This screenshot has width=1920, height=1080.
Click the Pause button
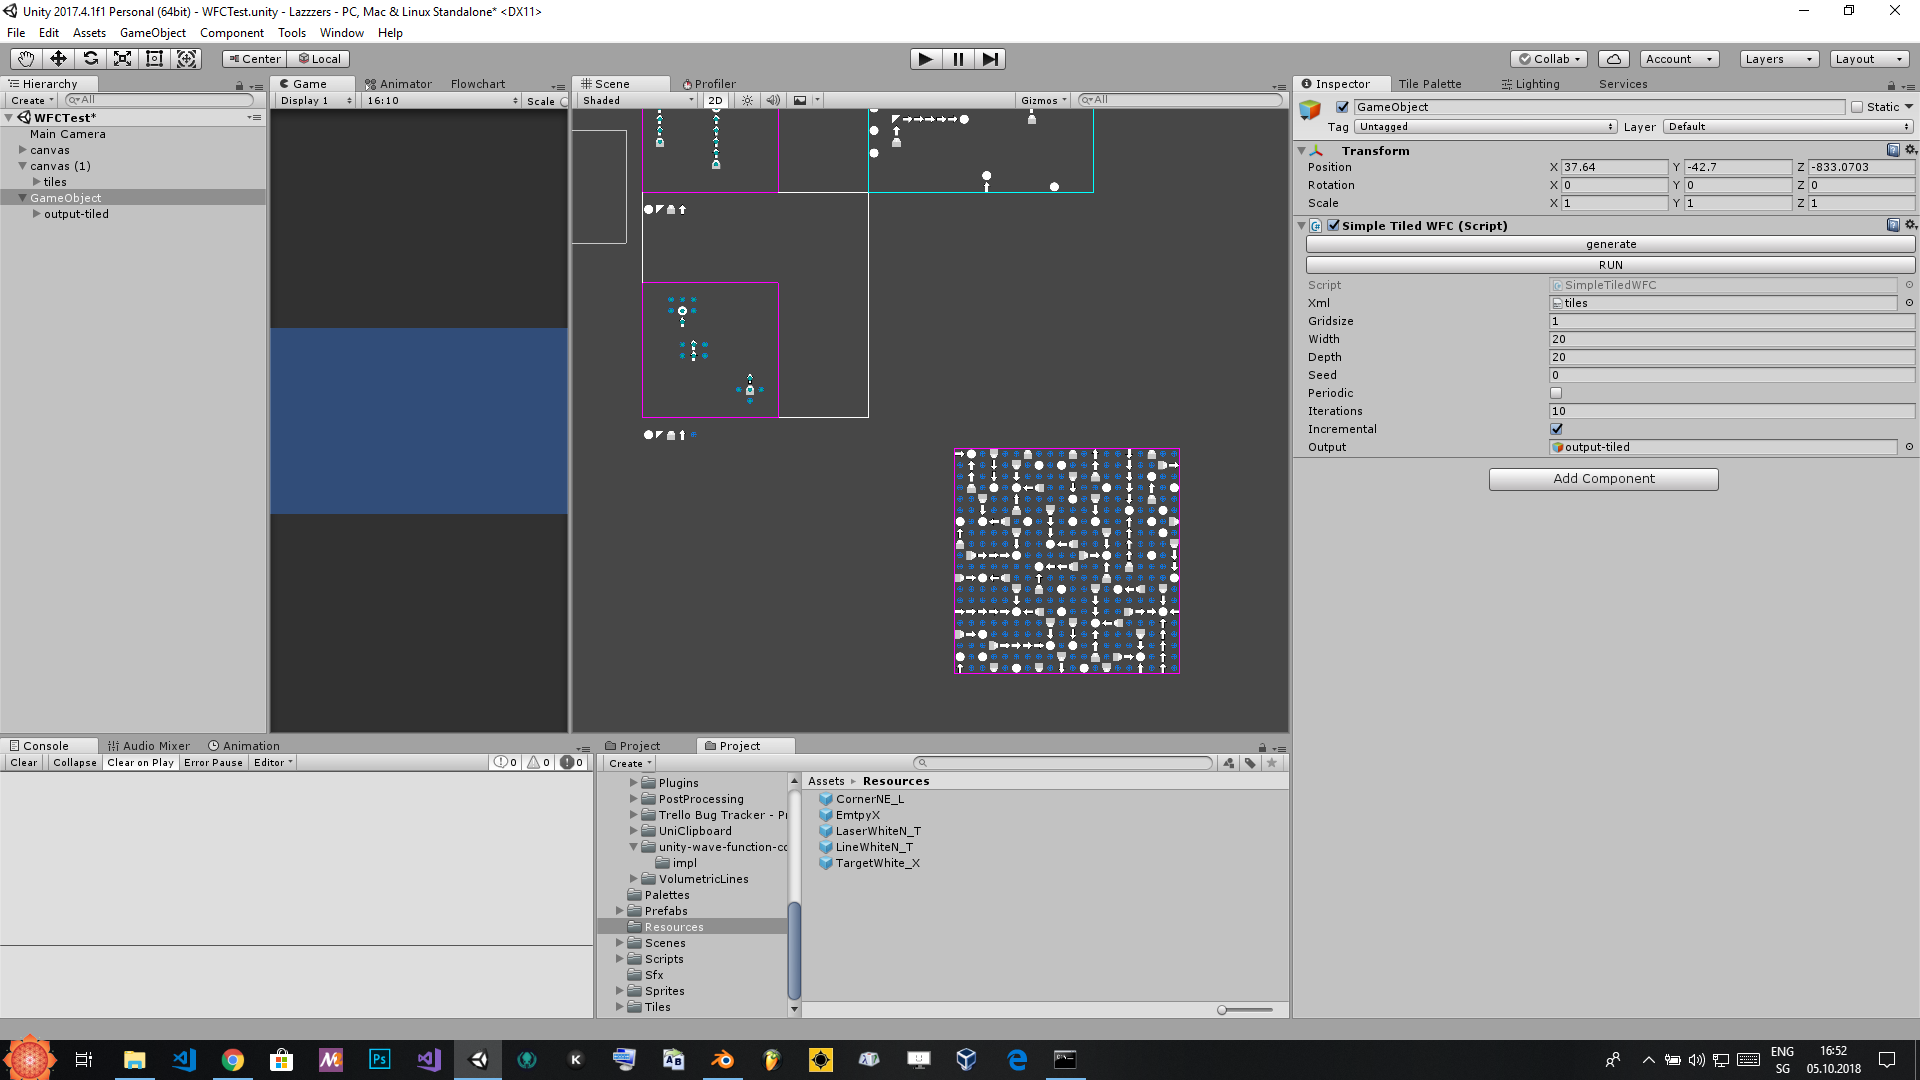958,59
